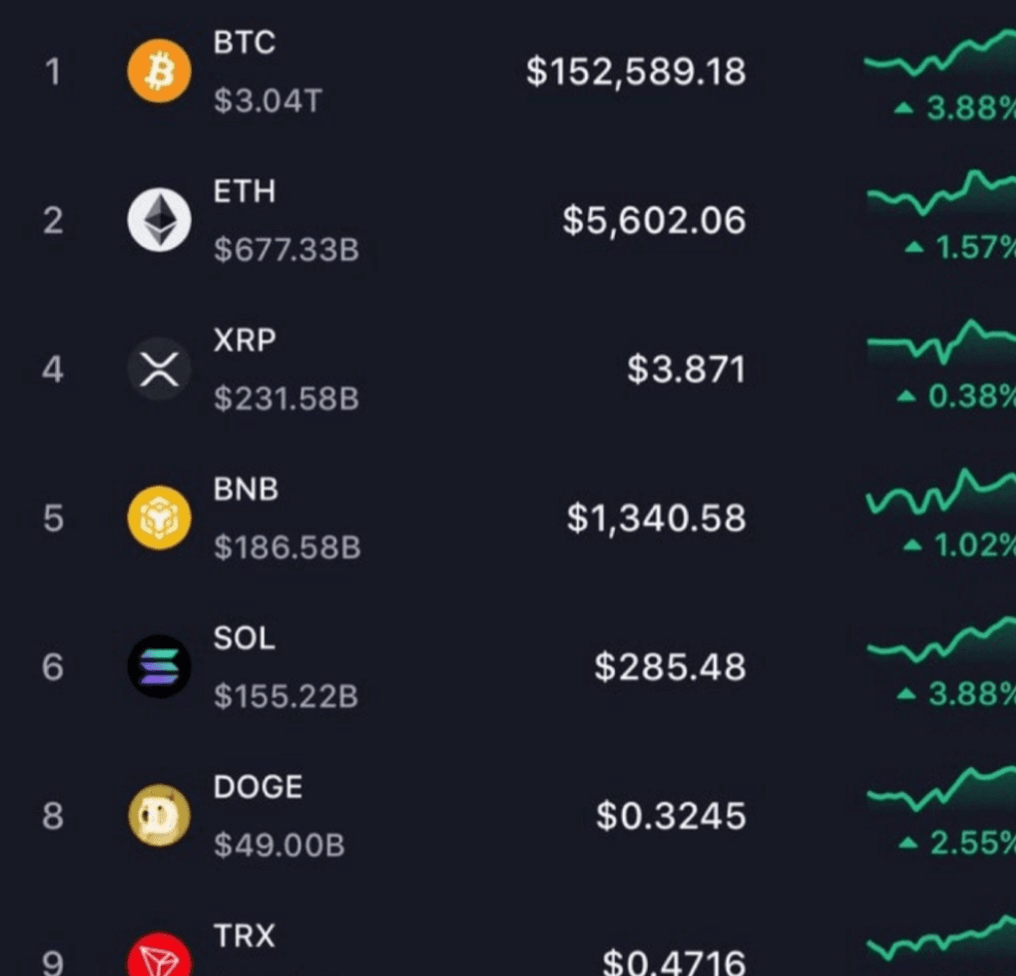Image resolution: width=1016 pixels, height=976 pixels.
Task: Click the TRON red logo icon
Action: (159, 958)
